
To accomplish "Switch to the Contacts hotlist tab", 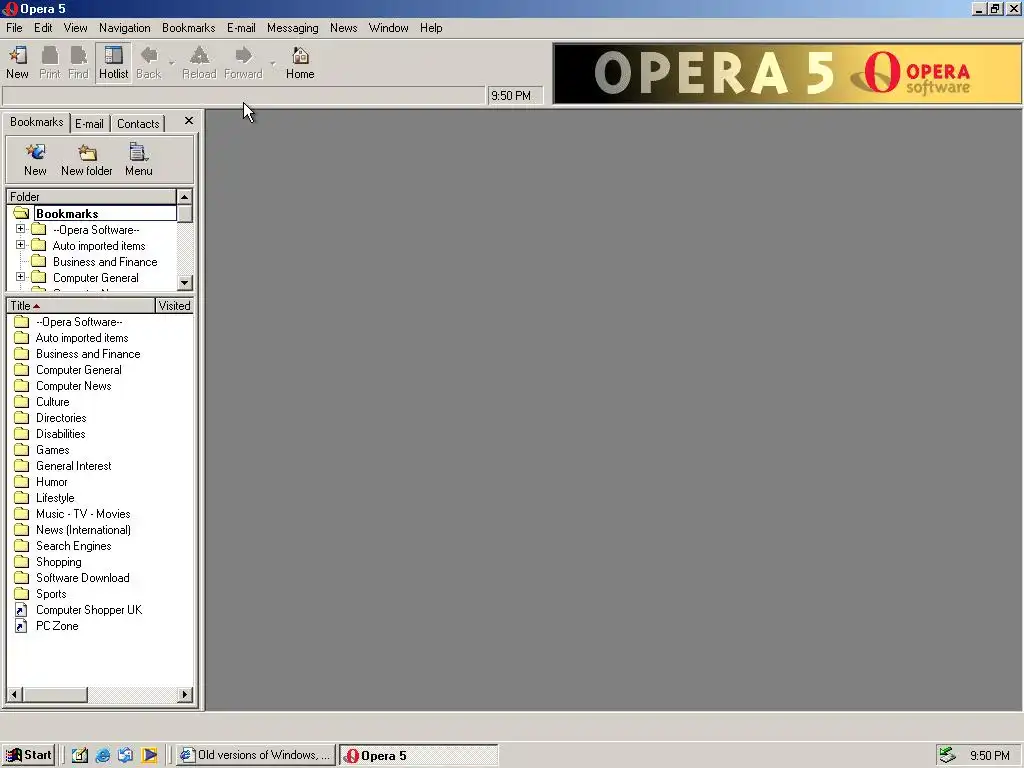I will (x=138, y=123).
